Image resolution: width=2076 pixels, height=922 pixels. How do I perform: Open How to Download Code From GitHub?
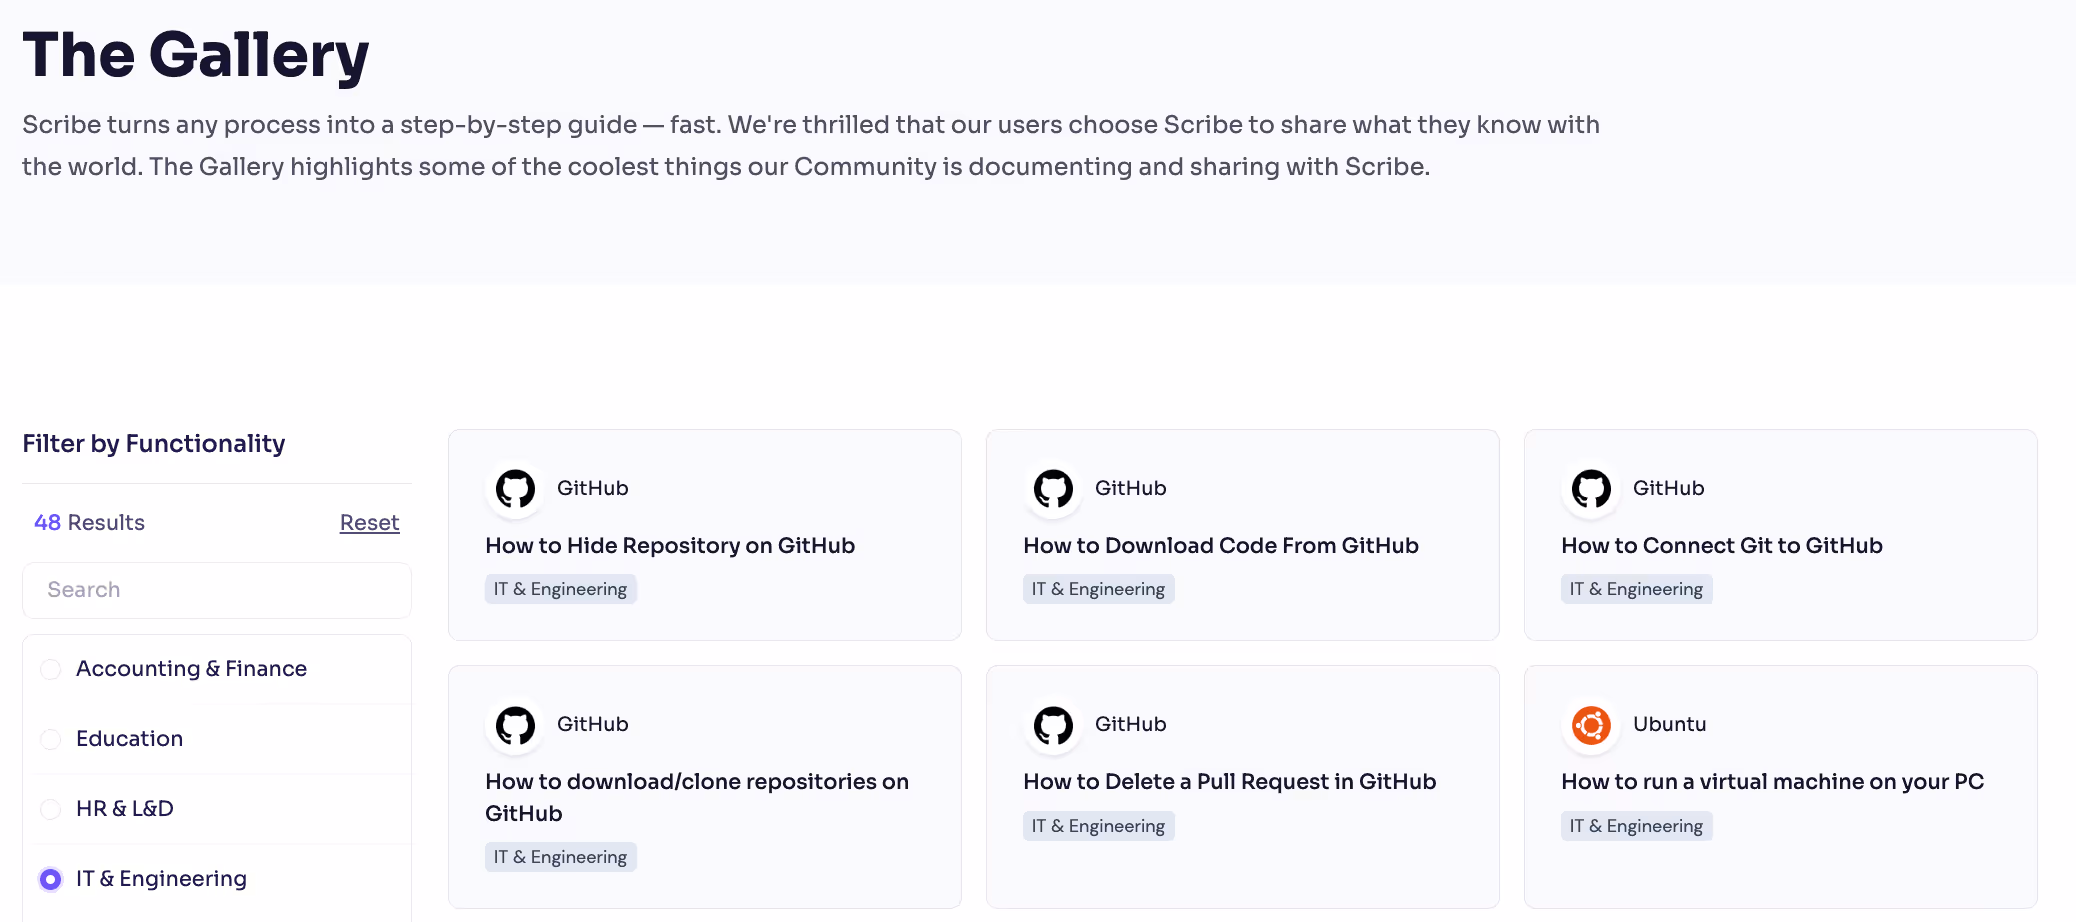(1220, 546)
